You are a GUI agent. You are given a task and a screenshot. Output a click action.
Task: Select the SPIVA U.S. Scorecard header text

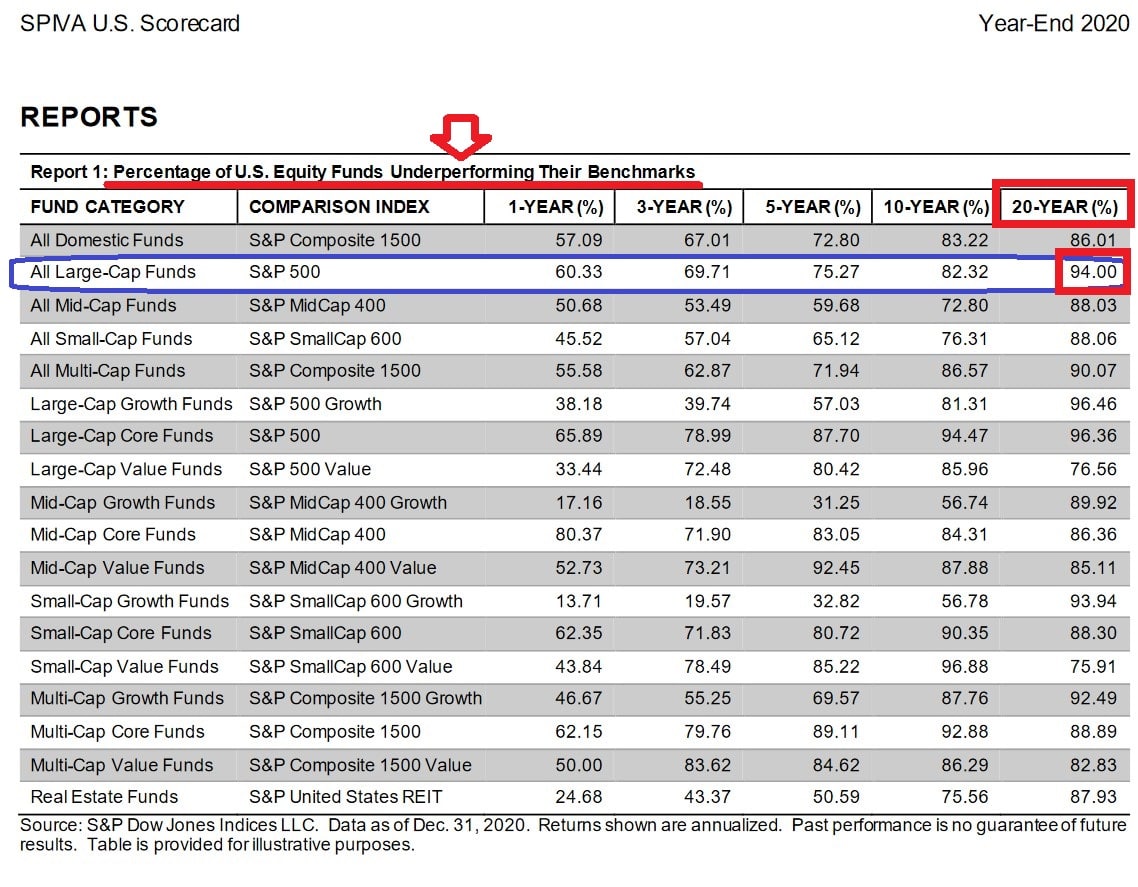pyautogui.click(x=130, y=23)
